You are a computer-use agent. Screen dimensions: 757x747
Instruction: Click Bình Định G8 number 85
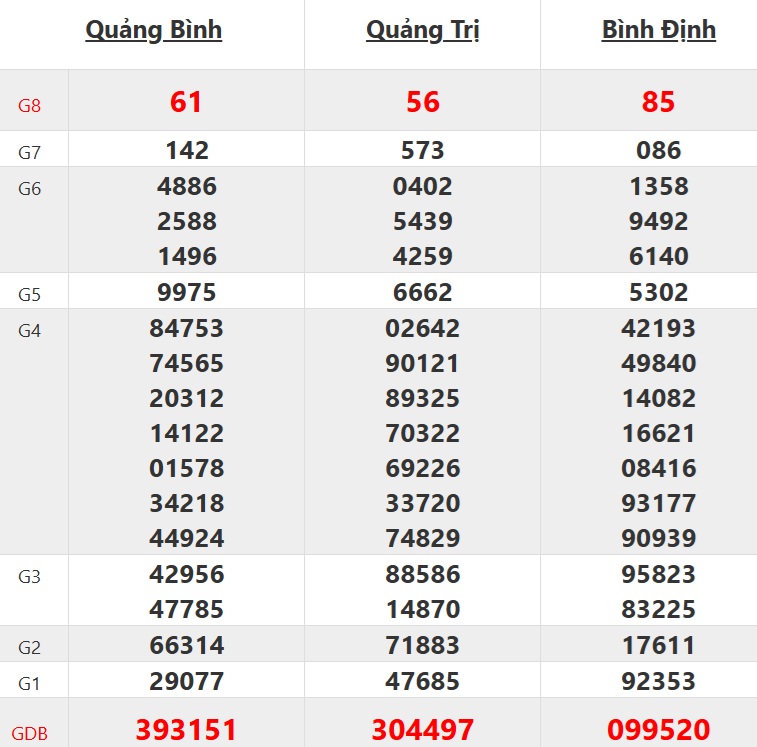[658, 101]
